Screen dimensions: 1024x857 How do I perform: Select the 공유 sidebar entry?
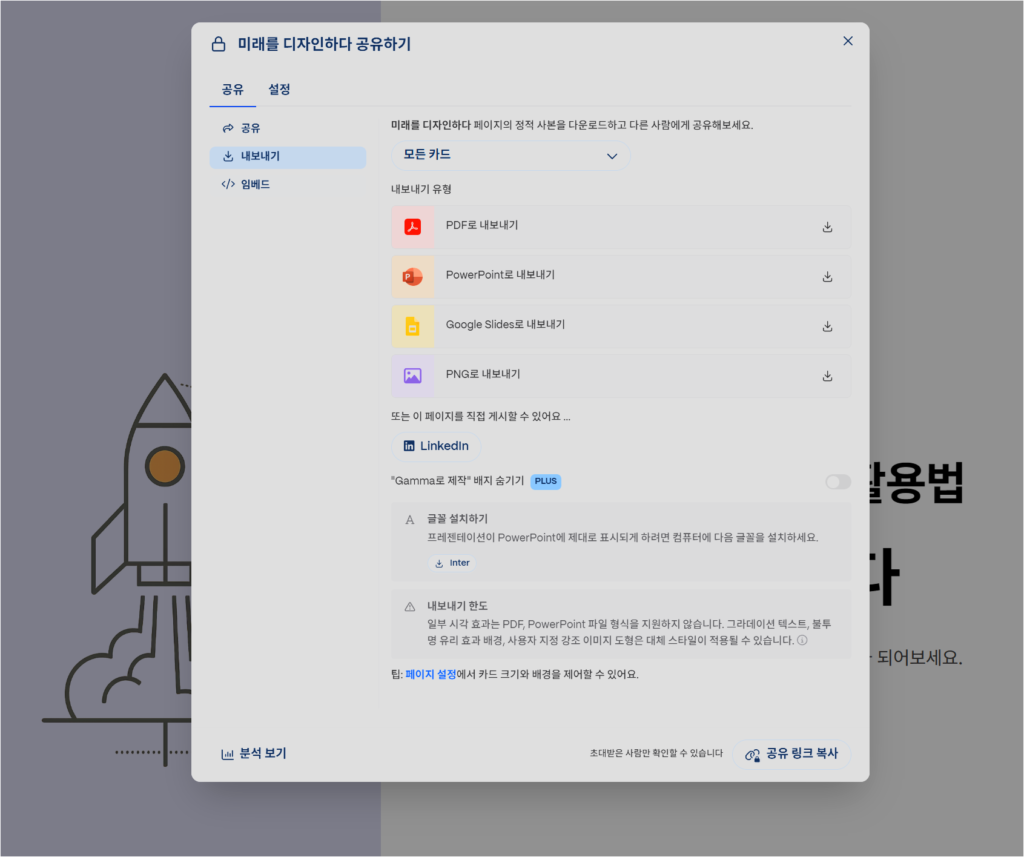[247, 127]
